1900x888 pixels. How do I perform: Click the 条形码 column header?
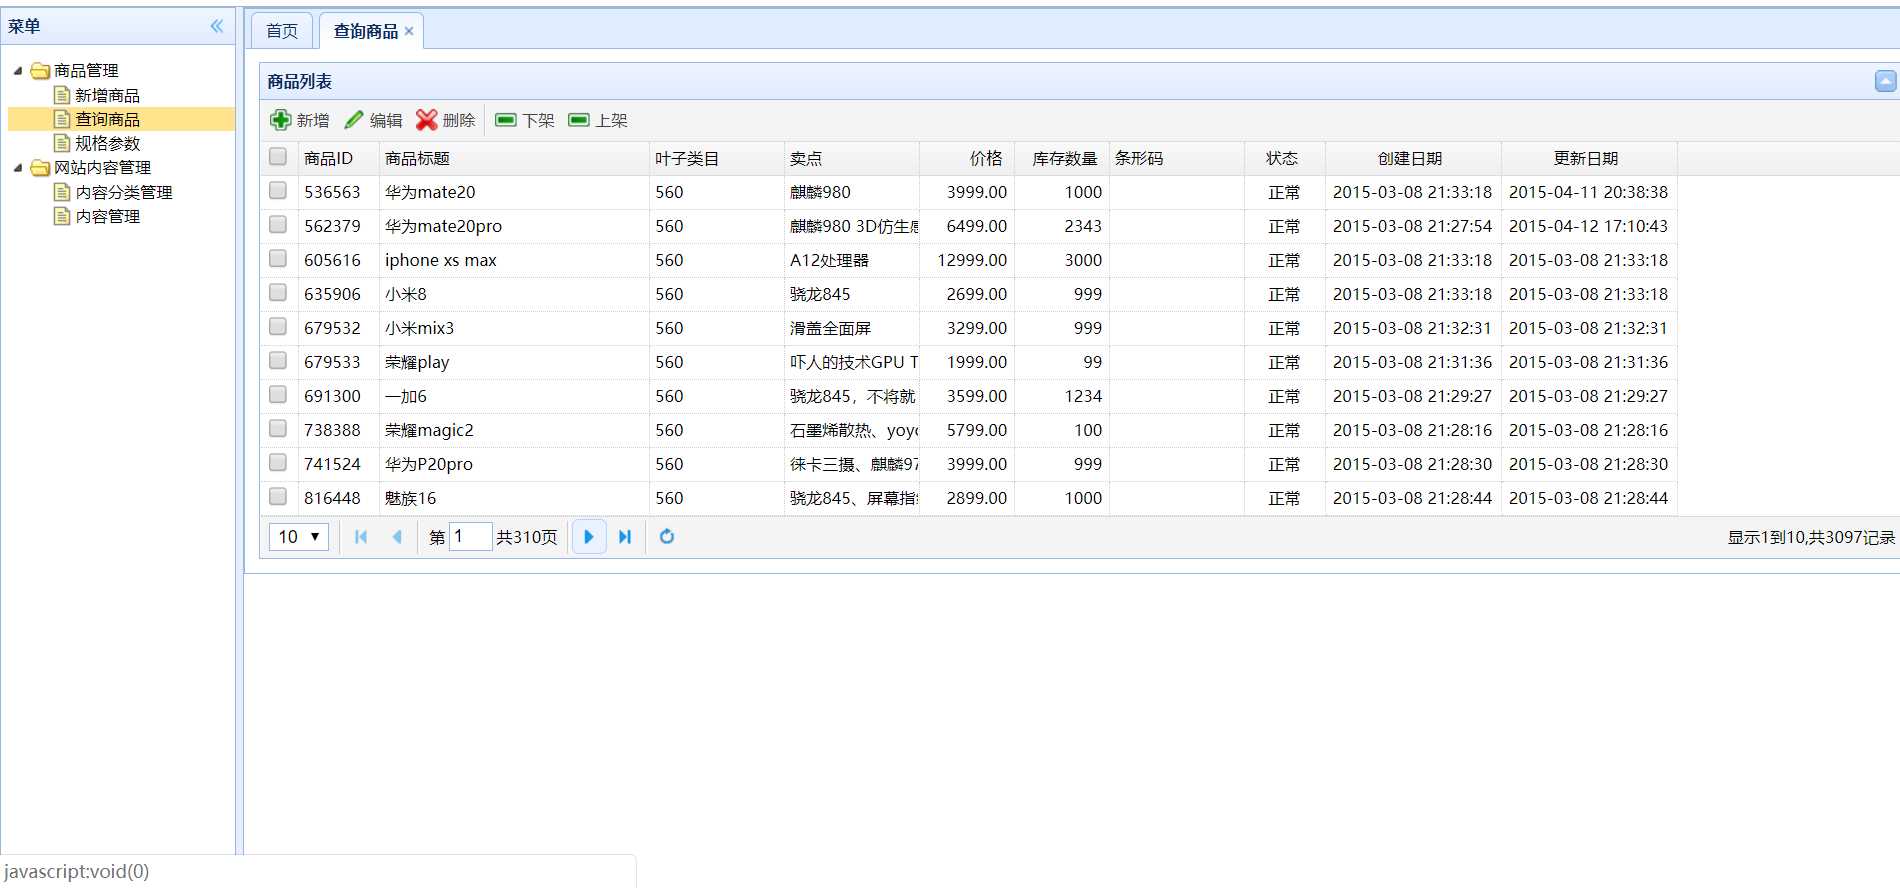pyautogui.click(x=1177, y=158)
